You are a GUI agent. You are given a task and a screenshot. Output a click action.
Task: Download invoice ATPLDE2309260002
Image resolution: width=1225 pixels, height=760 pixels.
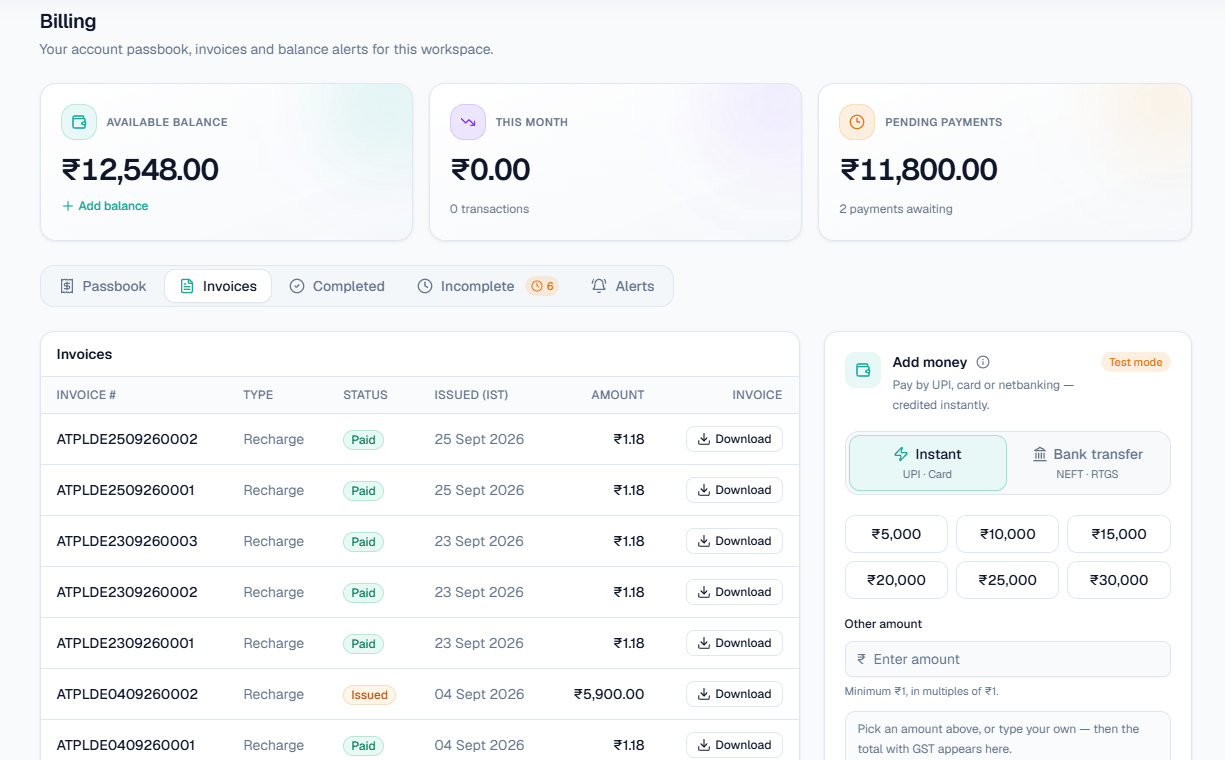(x=734, y=592)
